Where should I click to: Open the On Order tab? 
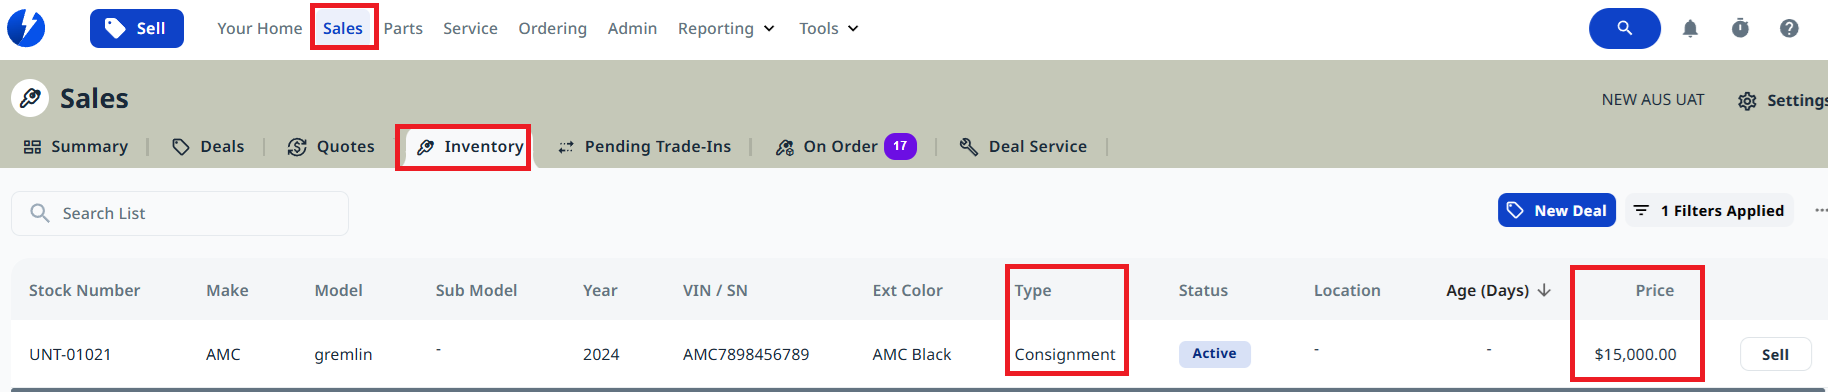point(845,147)
